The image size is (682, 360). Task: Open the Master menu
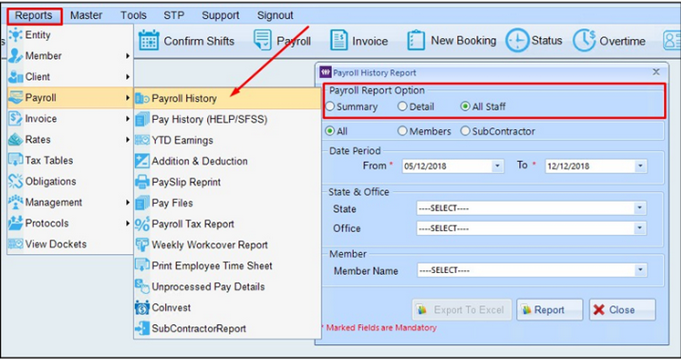click(x=86, y=15)
